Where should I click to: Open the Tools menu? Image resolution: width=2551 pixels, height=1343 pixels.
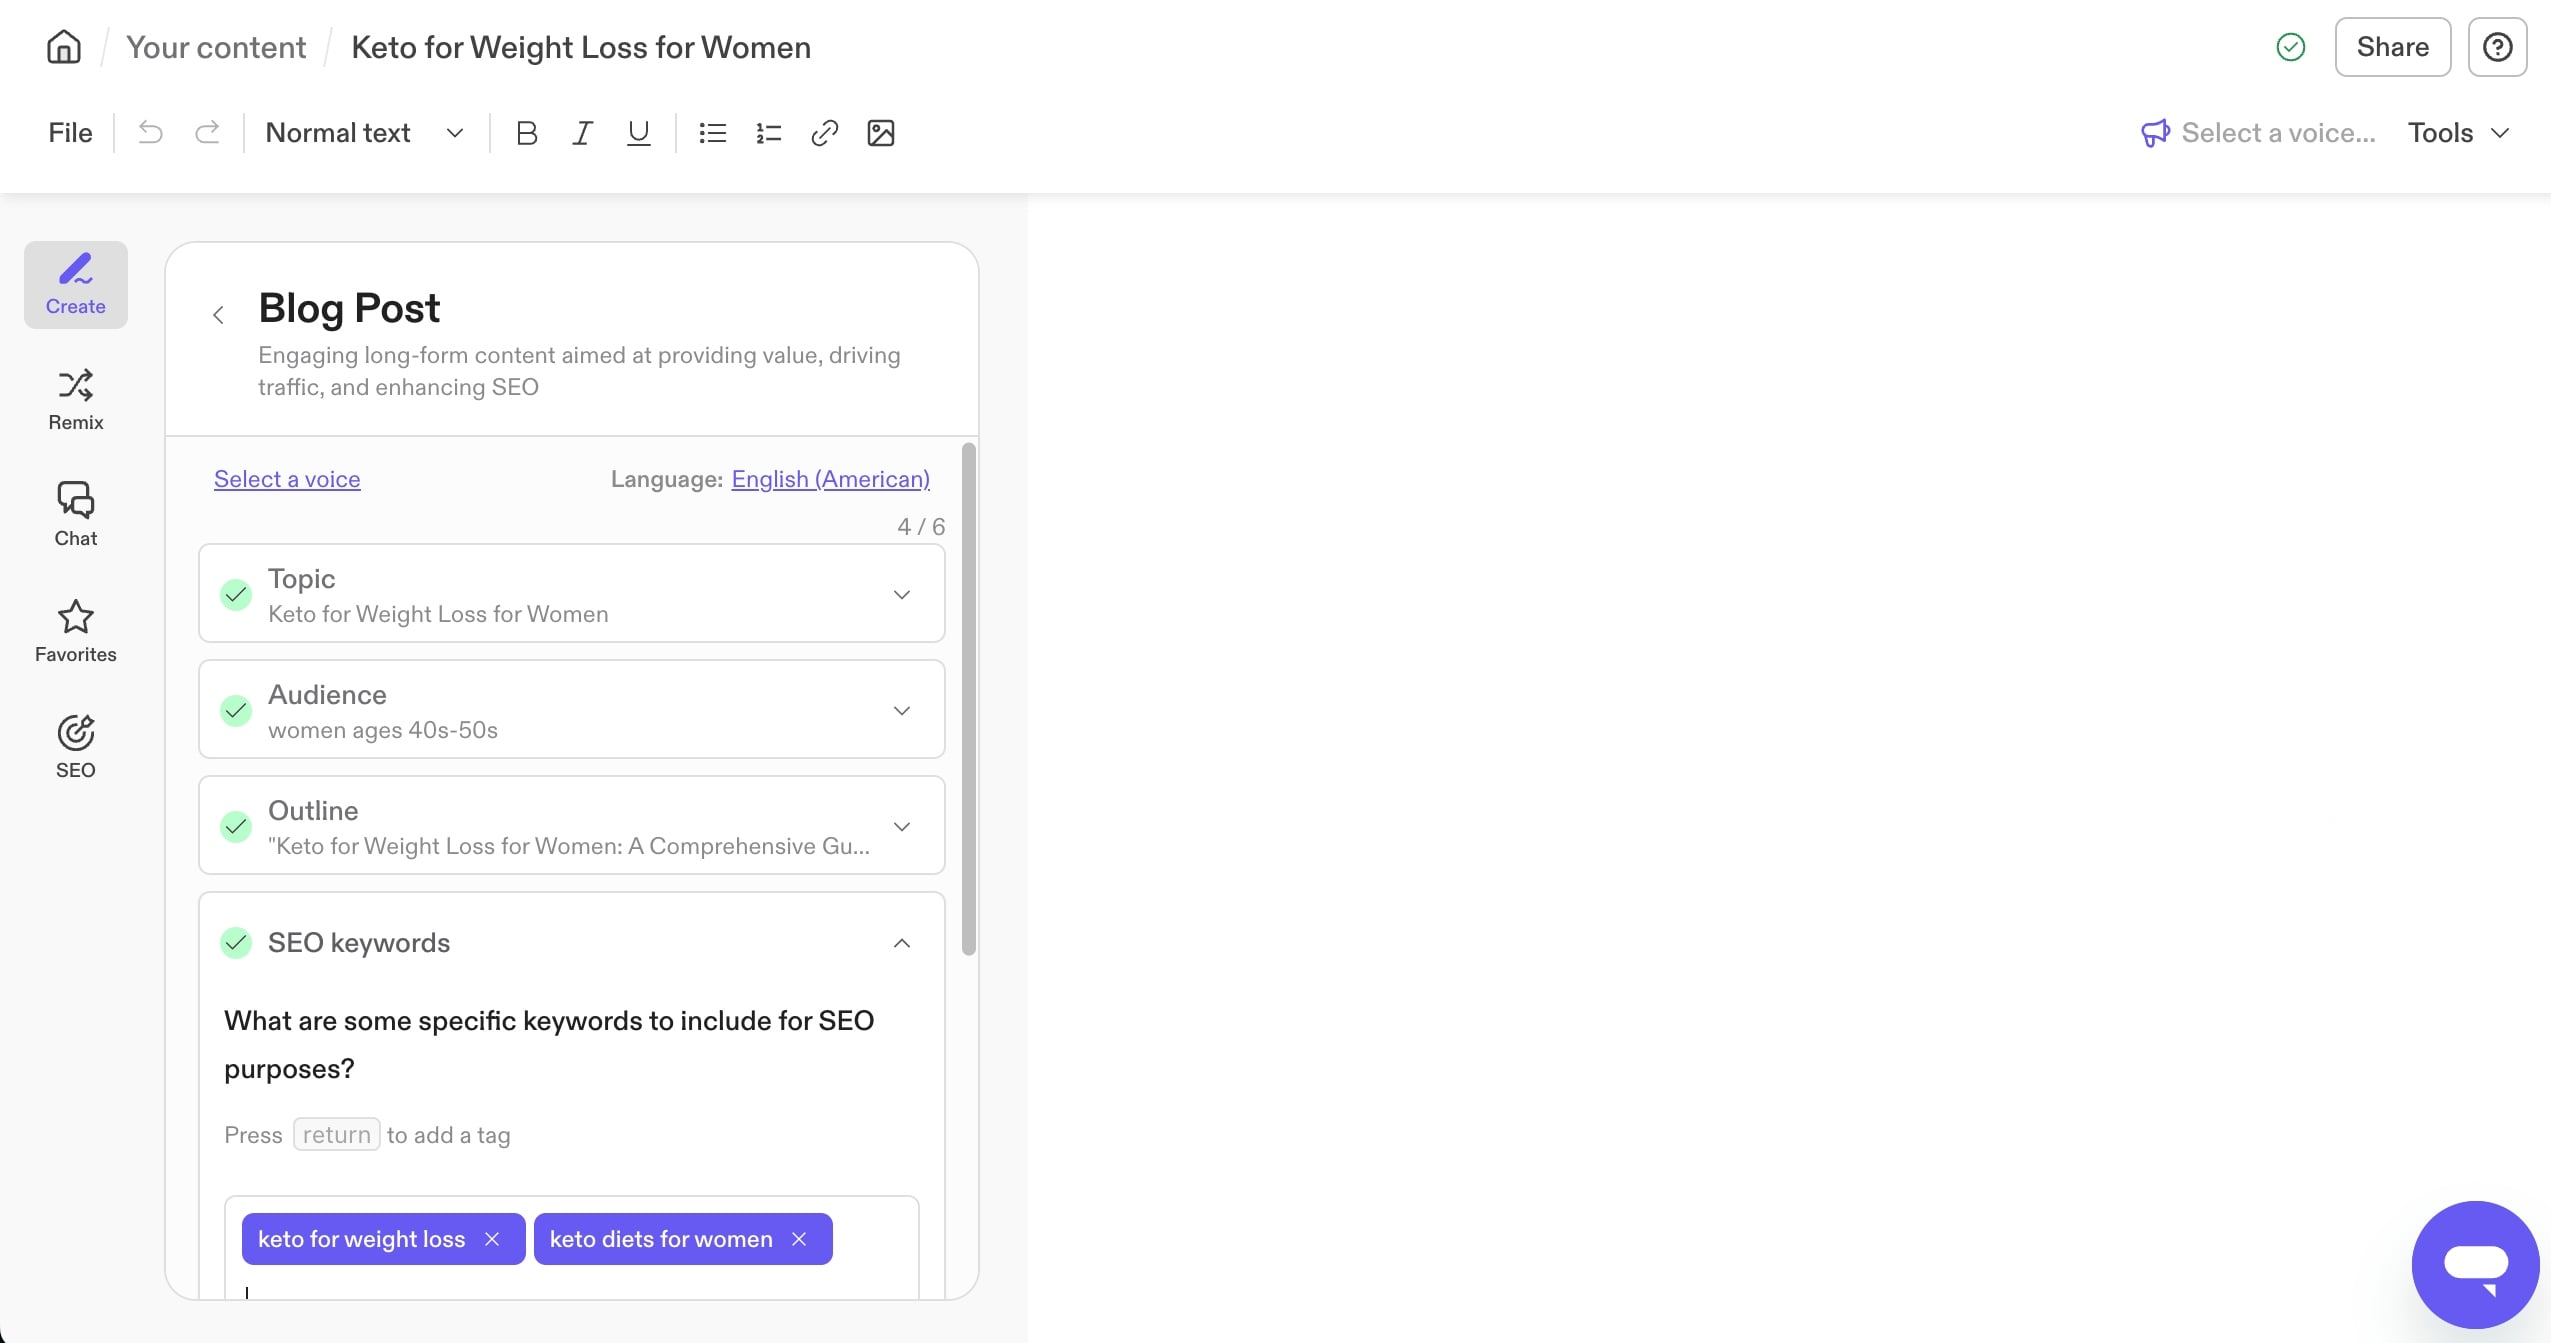click(2459, 132)
